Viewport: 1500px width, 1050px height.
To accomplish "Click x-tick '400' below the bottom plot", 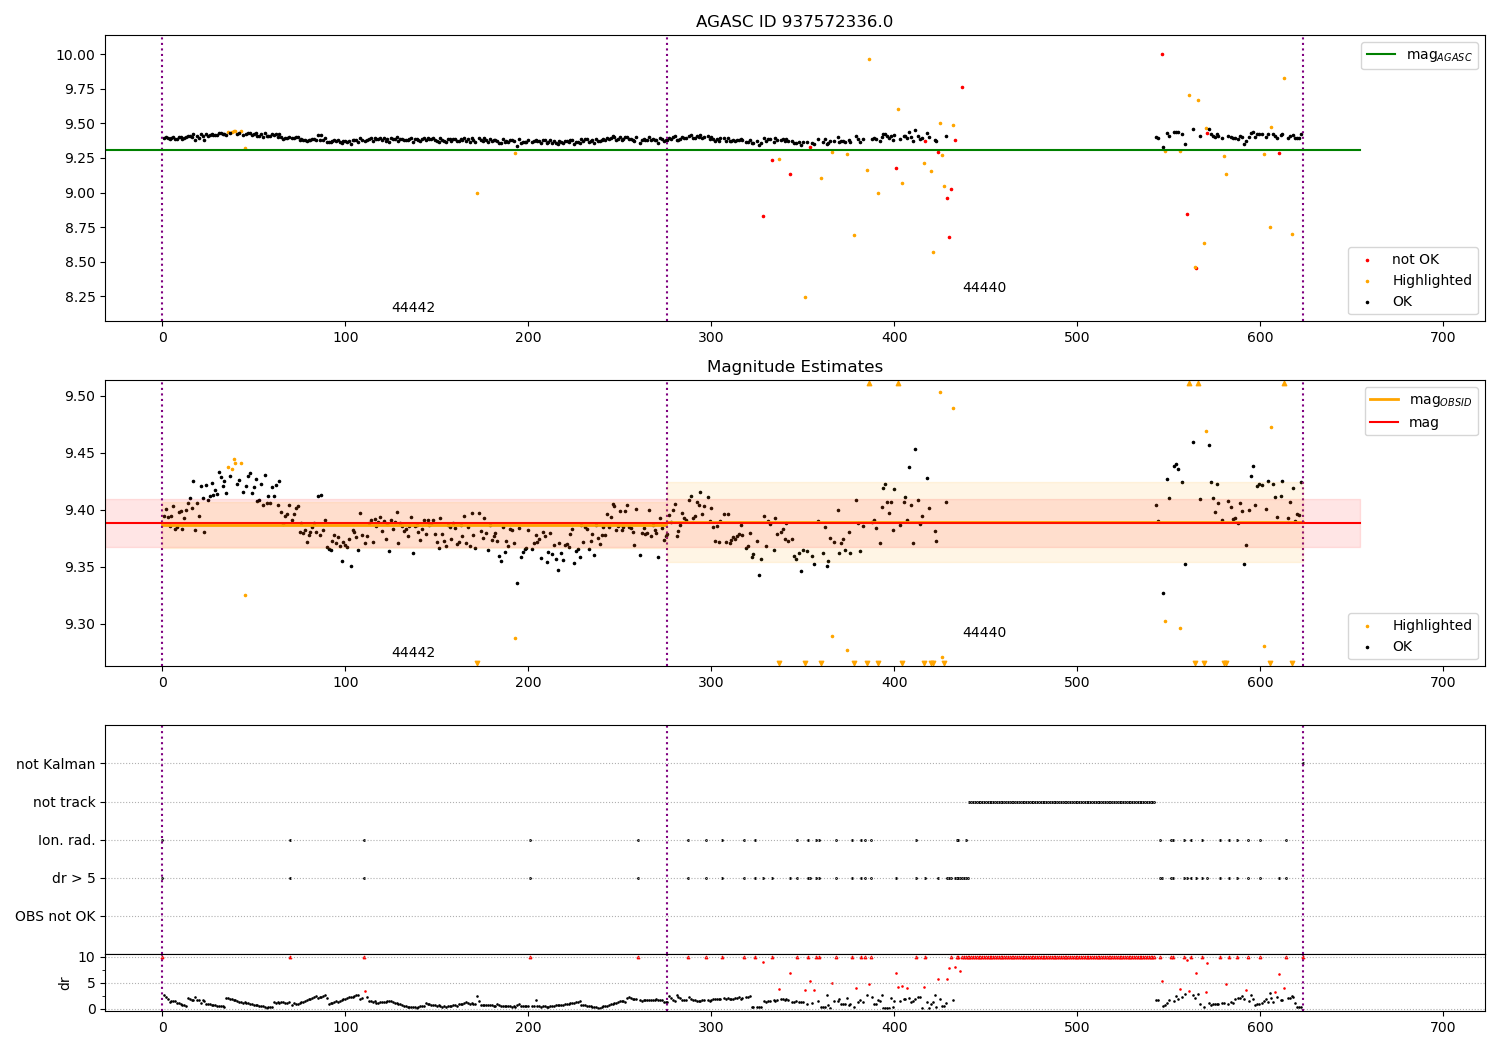I will click(x=894, y=1028).
